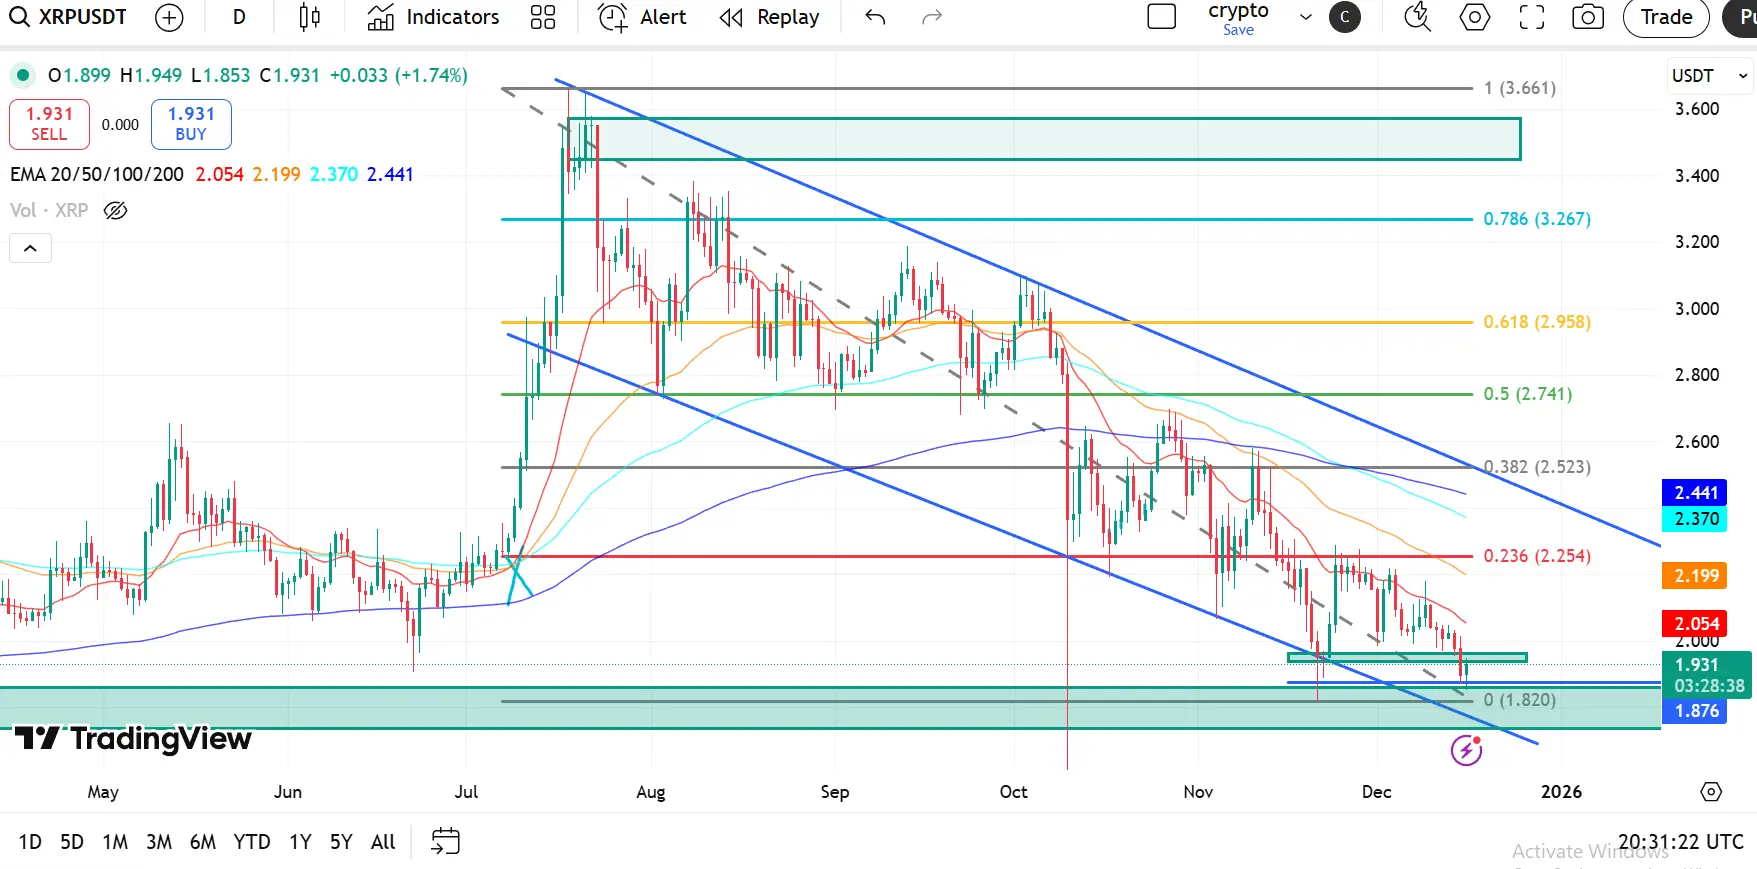Open indicator templates grid

(543, 17)
